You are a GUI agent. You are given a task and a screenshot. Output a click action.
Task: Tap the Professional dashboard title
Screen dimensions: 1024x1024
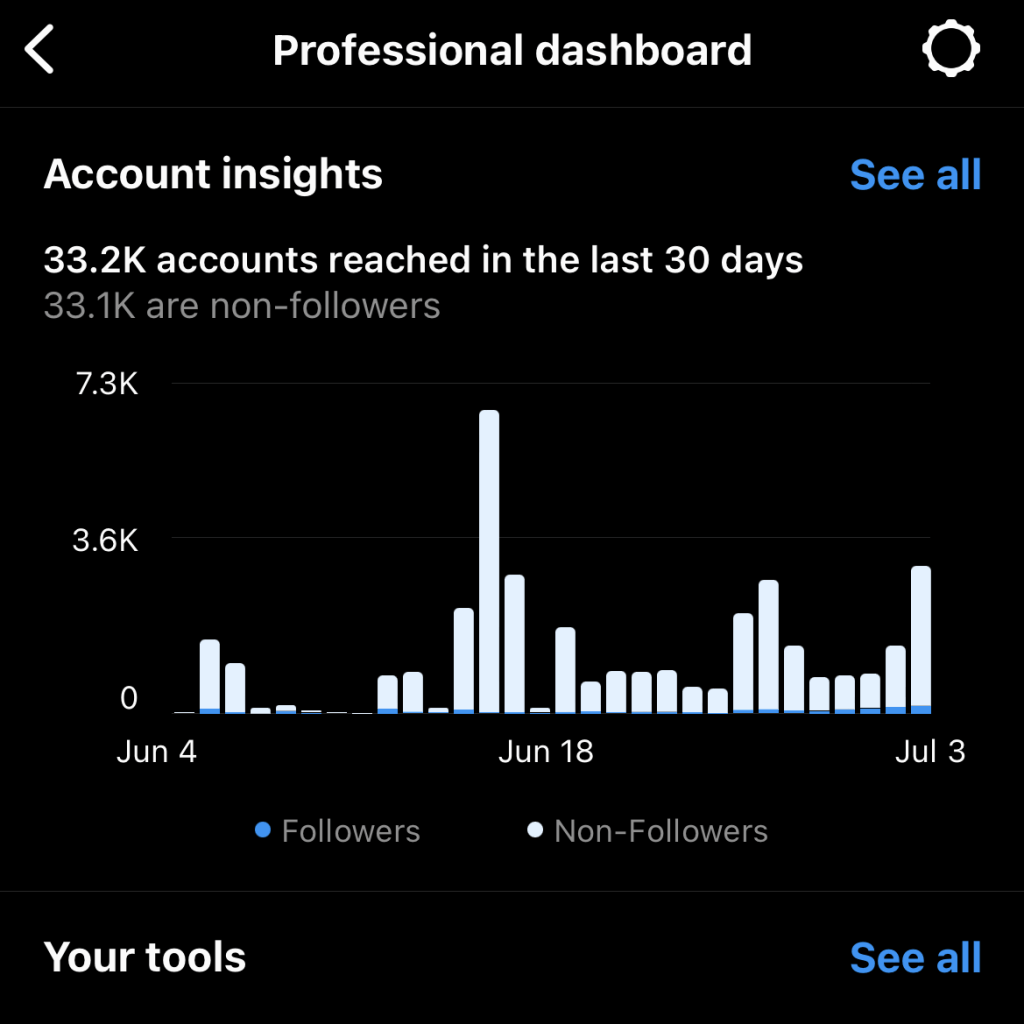(512, 50)
